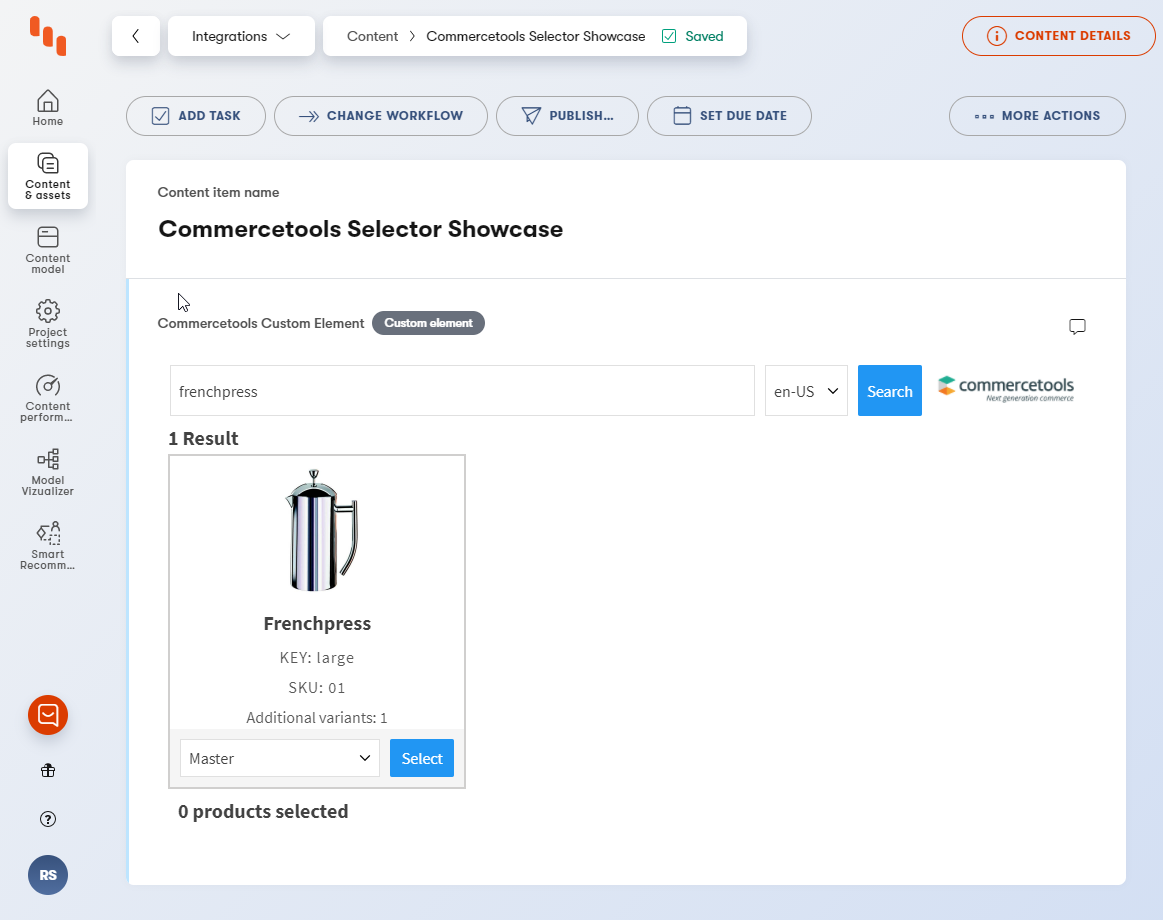Viewport: 1163px width, 920px height.
Task: Expand the Integrations project dropdown
Action: [241, 36]
